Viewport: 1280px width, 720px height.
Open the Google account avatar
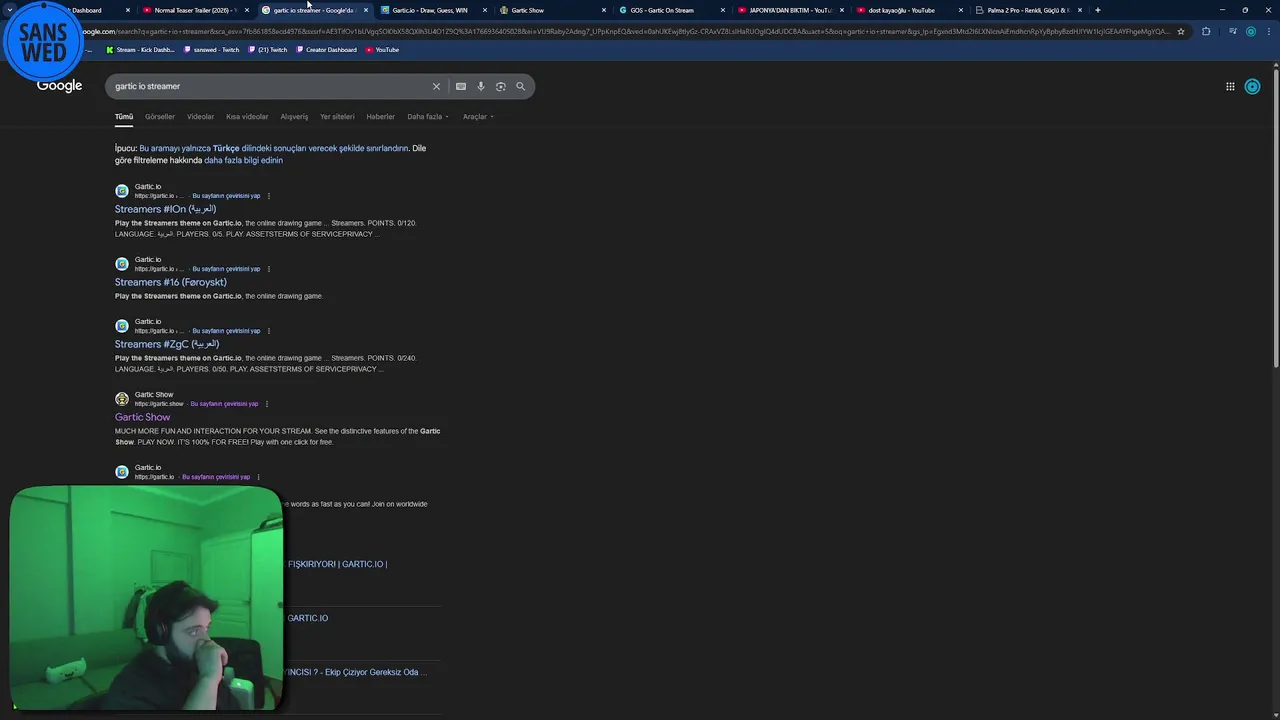[x=1252, y=86]
